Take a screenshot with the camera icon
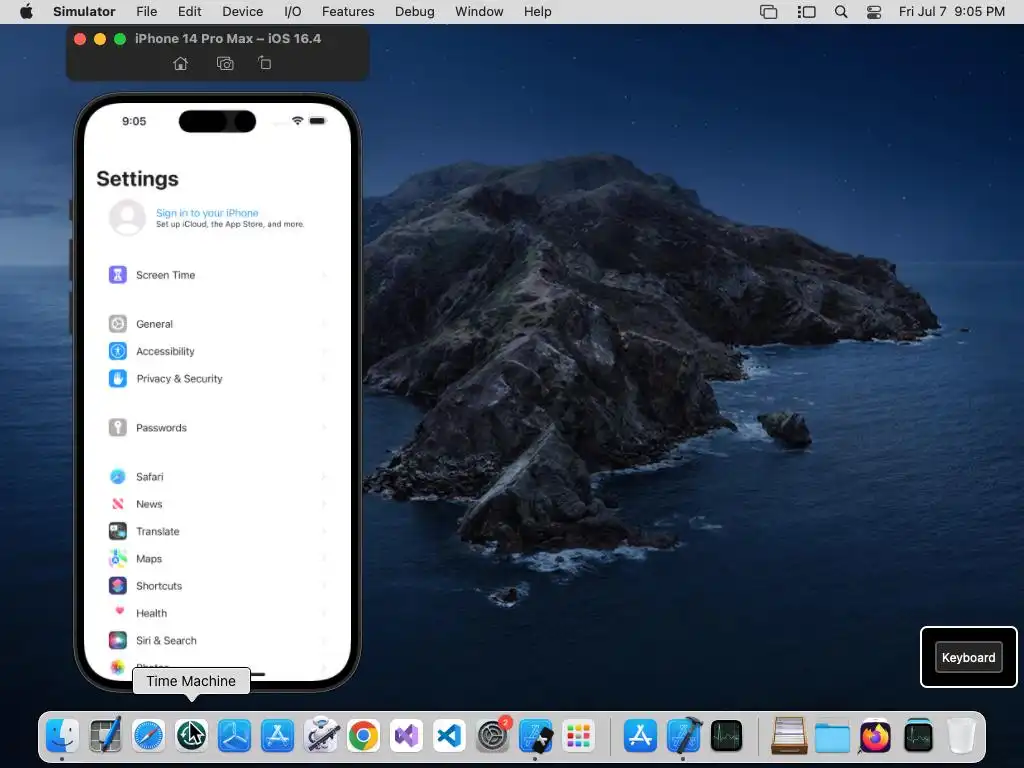Viewport: 1024px width, 768px height. tap(225, 63)
